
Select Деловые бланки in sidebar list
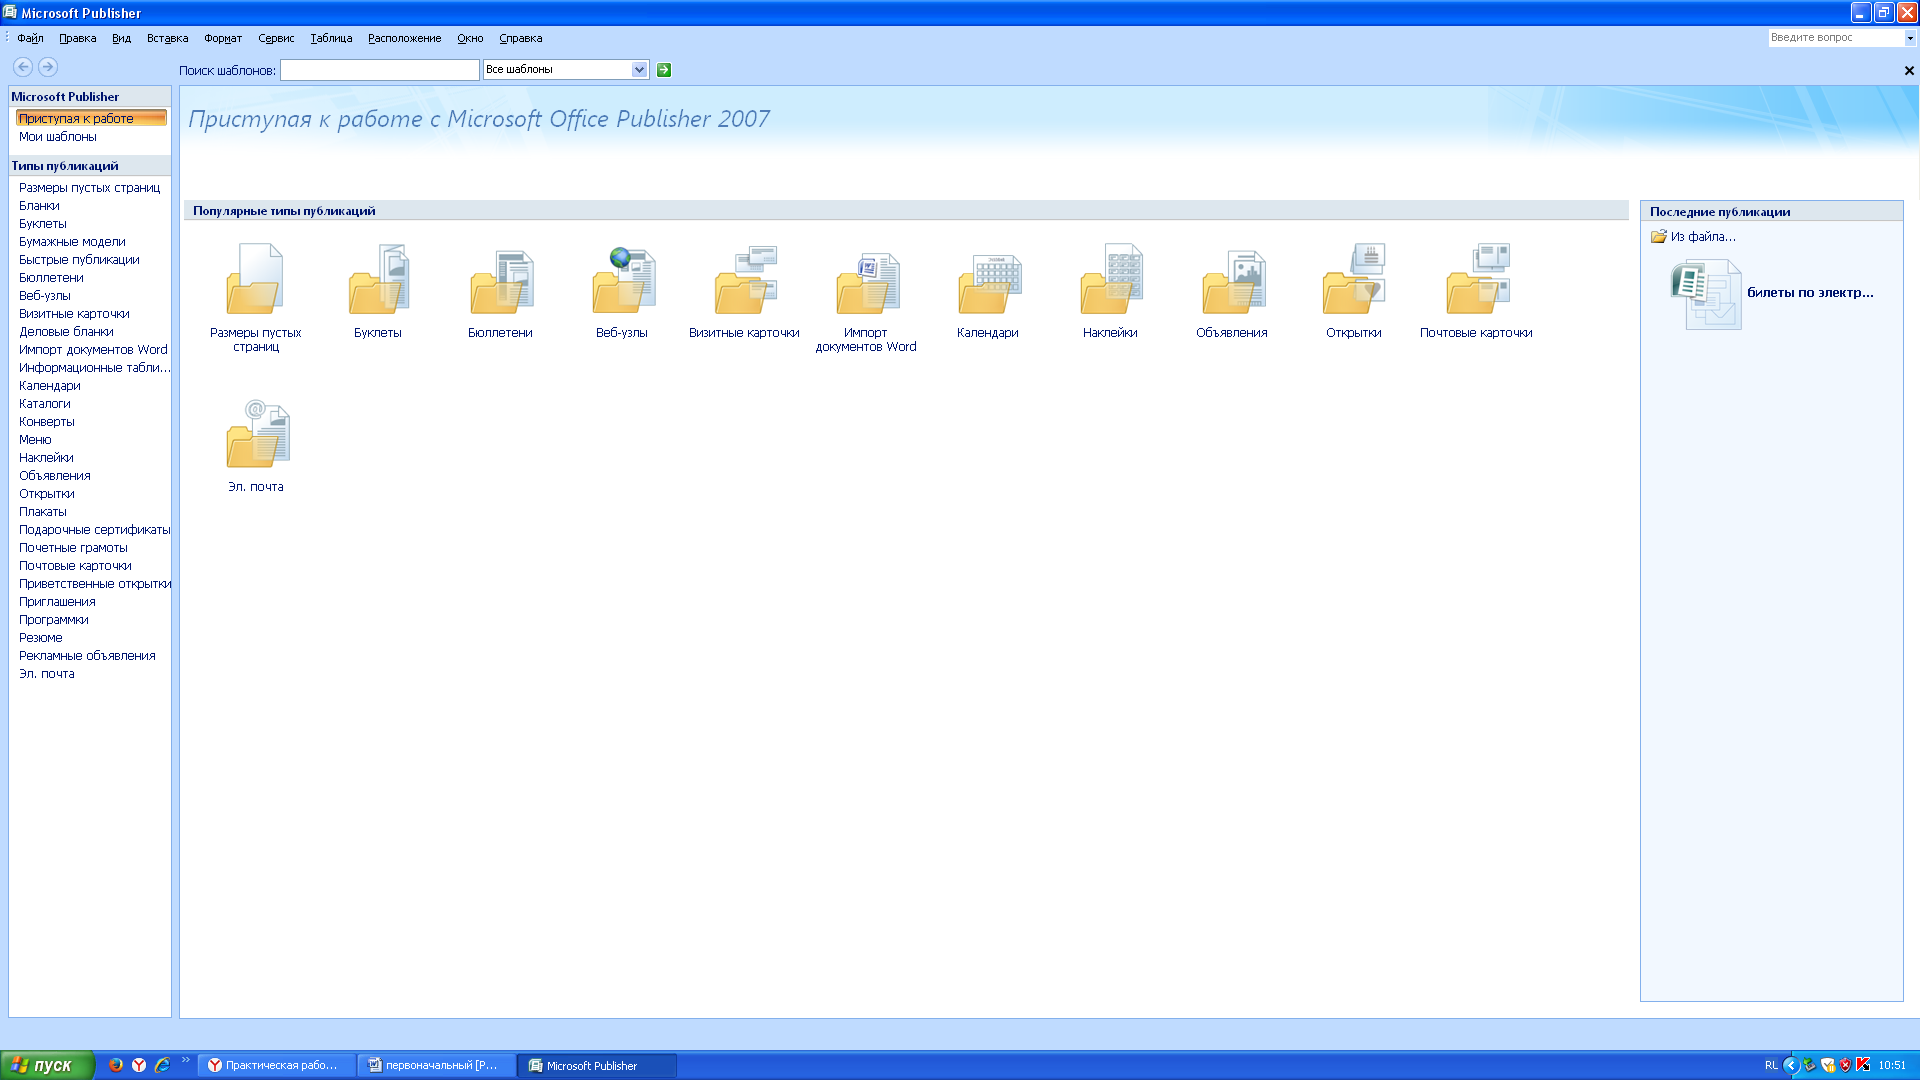(66, 332)
